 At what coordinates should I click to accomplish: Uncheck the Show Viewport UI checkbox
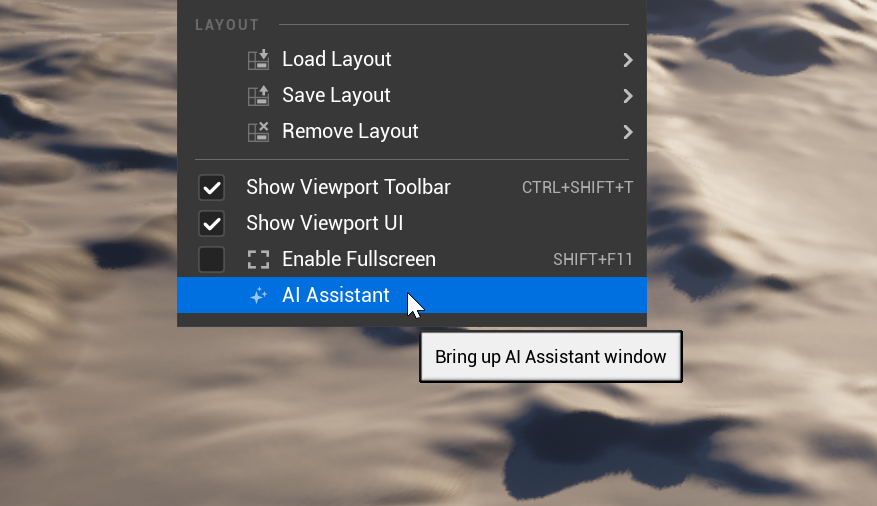coord(211,224)
